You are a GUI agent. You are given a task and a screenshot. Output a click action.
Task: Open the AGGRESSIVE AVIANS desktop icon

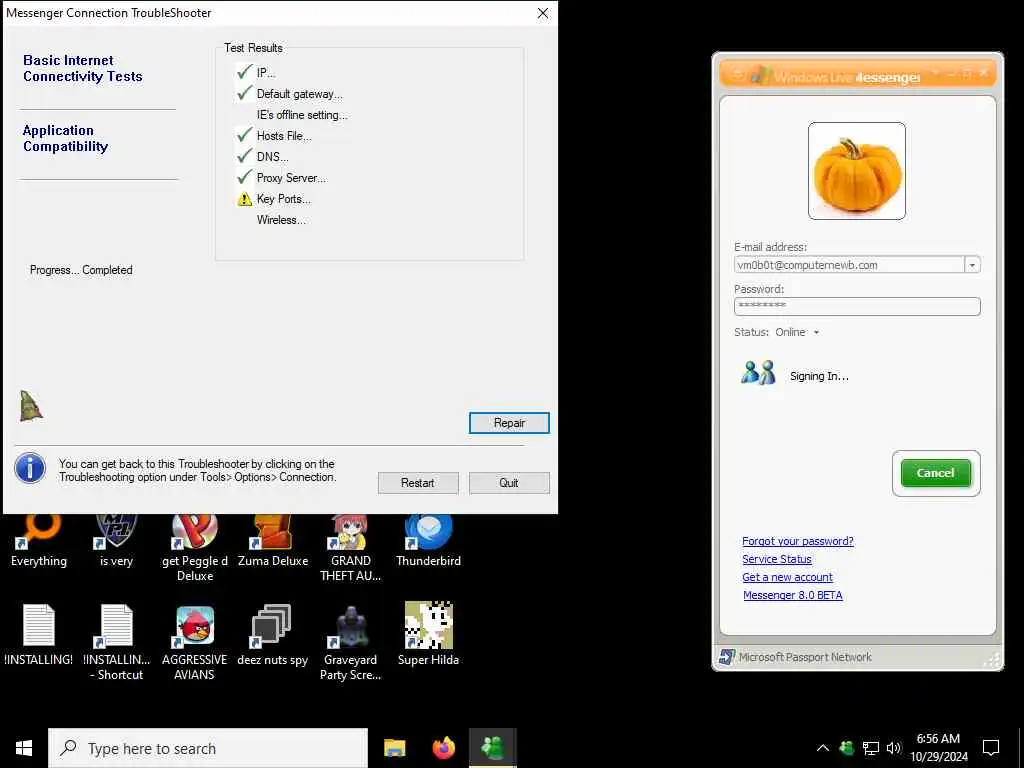(x=195, y=642)
